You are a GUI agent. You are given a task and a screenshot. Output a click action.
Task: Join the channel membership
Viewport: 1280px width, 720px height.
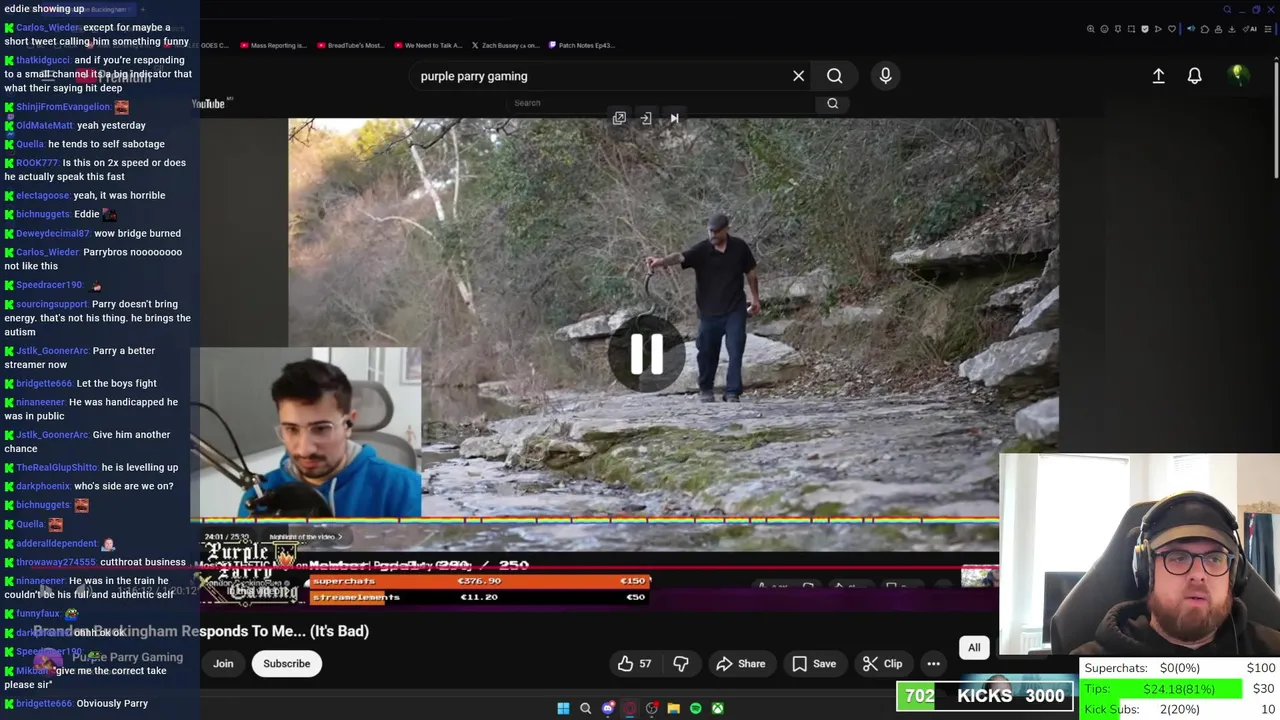(223, 664)
